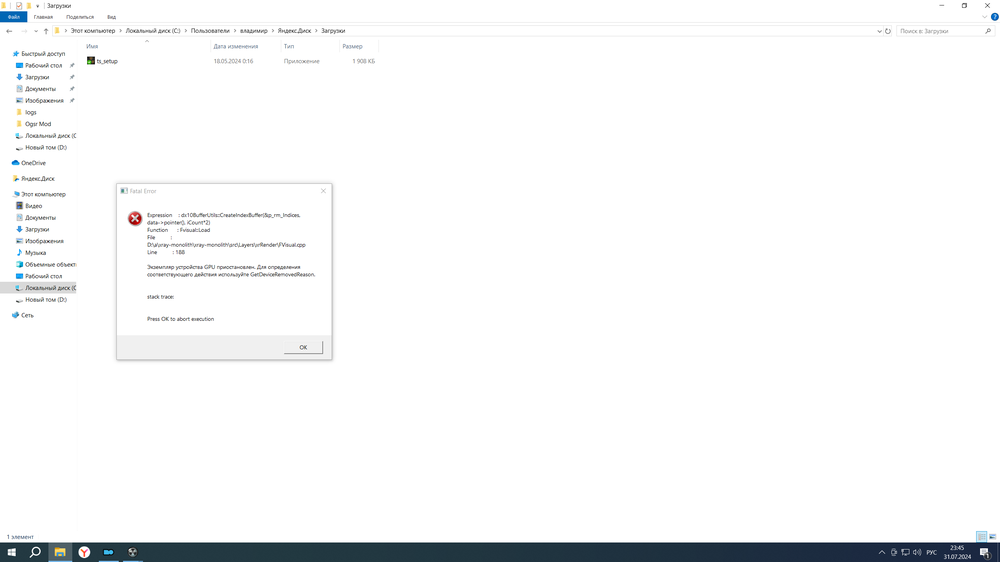Open Explorer help question mark

[994, 17]
